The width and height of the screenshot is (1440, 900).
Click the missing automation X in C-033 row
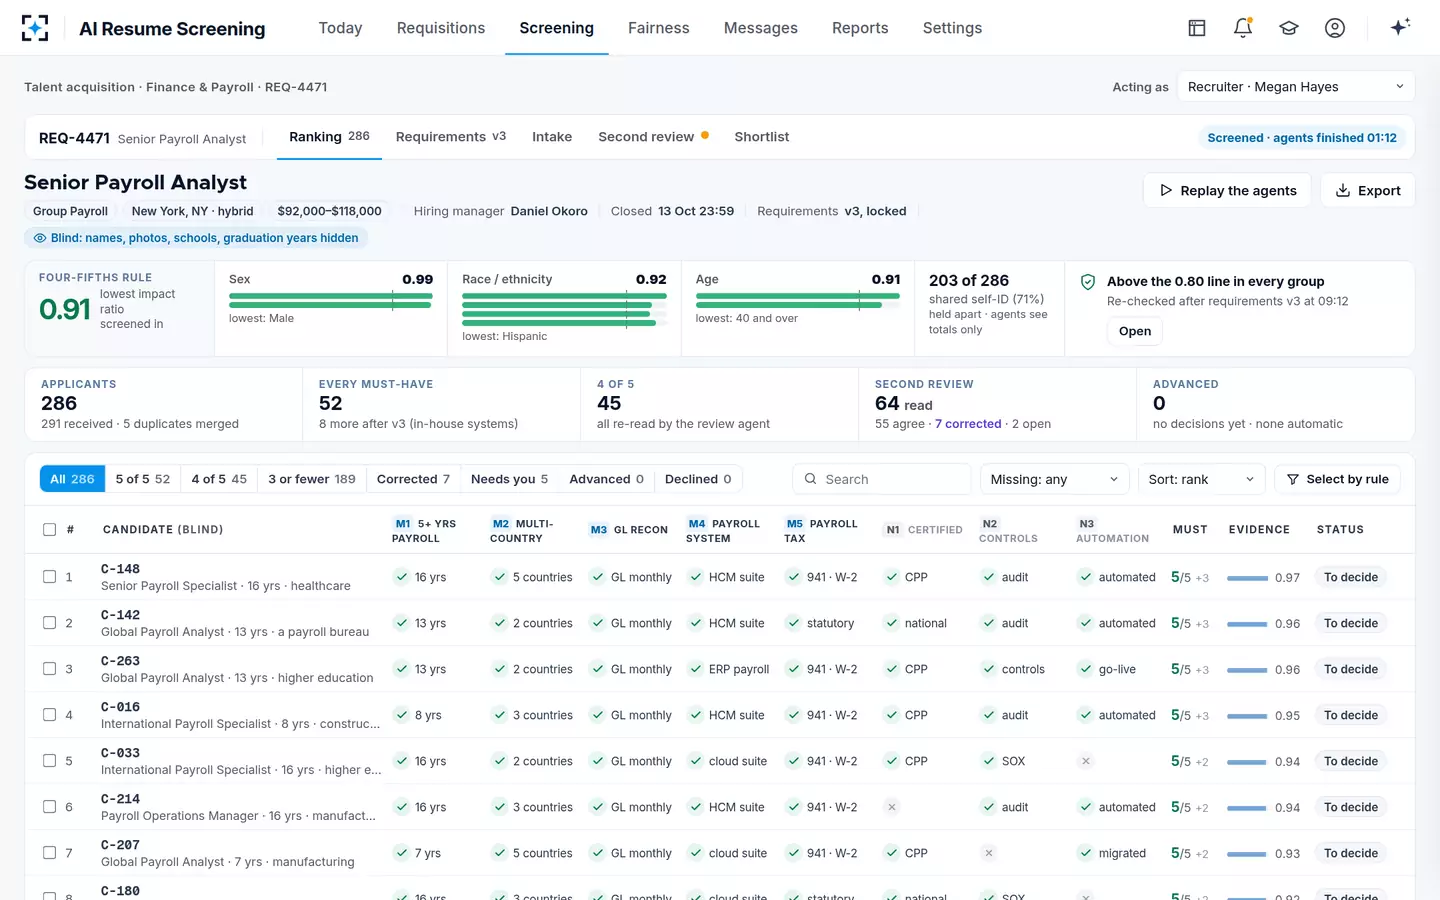[1086, 761]
